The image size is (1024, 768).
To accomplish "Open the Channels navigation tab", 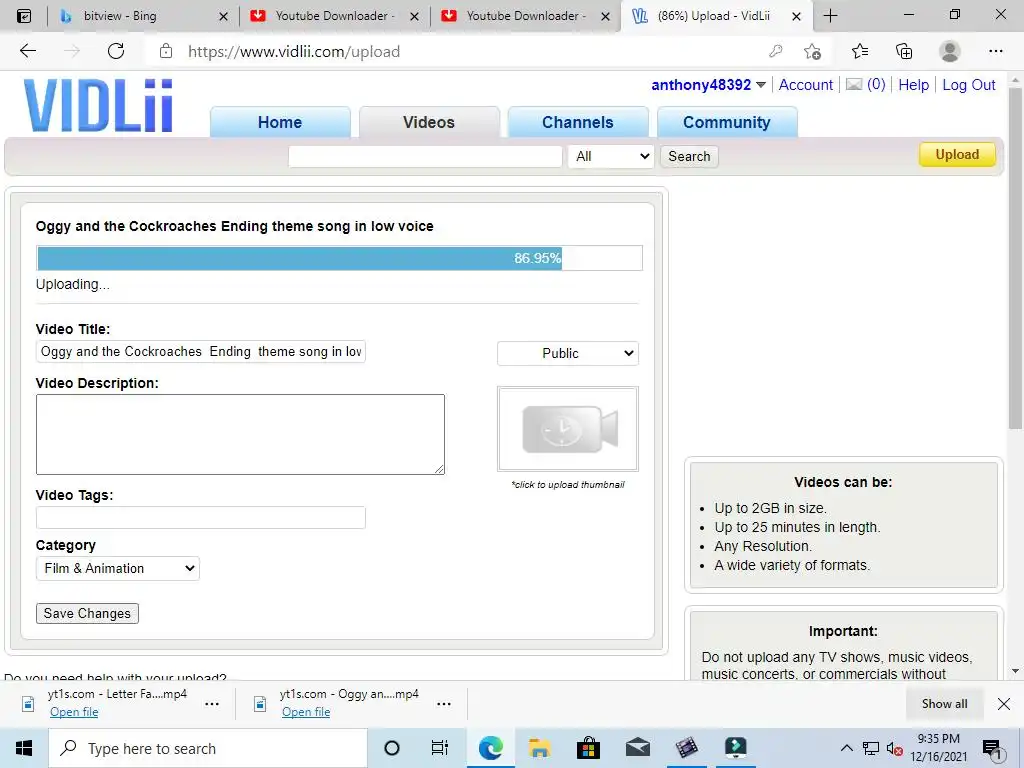I will 578,122.
